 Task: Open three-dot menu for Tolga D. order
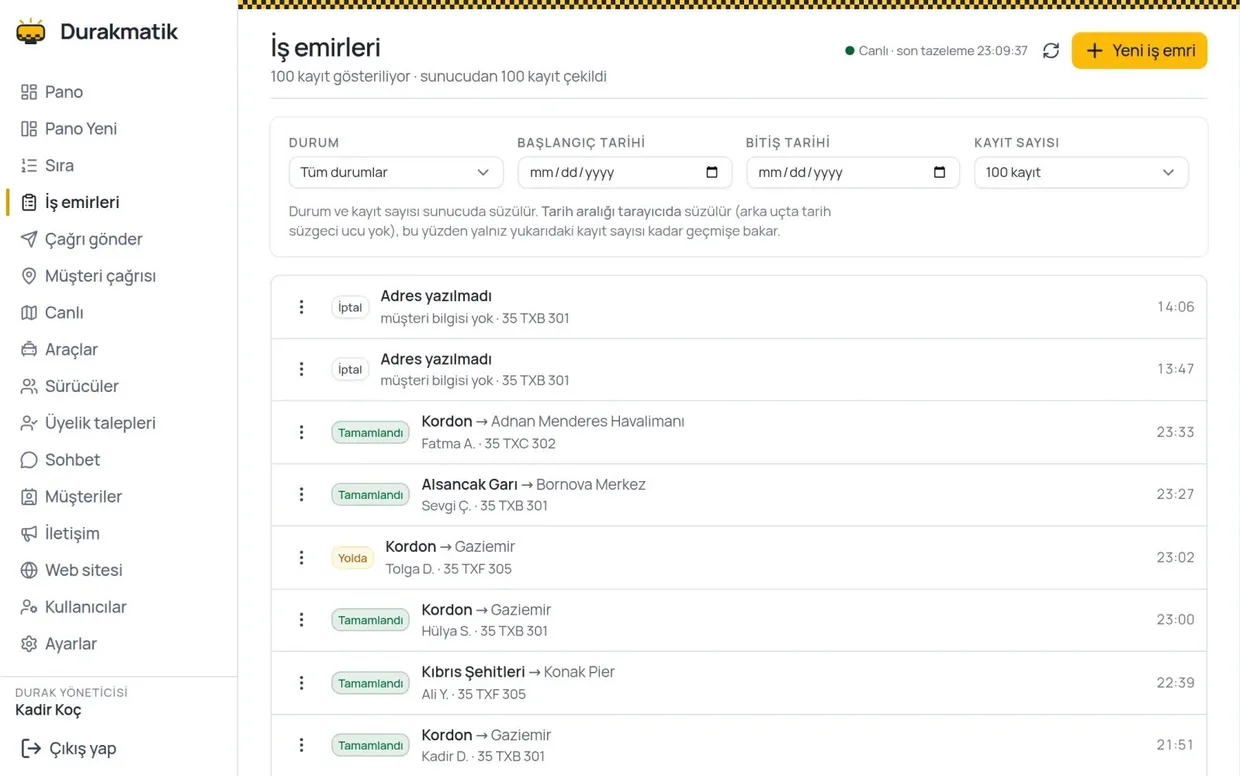pos(301,558)
